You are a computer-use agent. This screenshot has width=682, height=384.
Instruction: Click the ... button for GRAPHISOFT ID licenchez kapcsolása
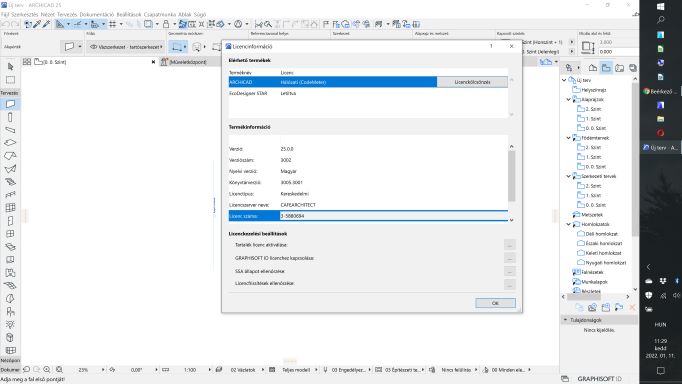pyautogui.click(x=510, y=258)
